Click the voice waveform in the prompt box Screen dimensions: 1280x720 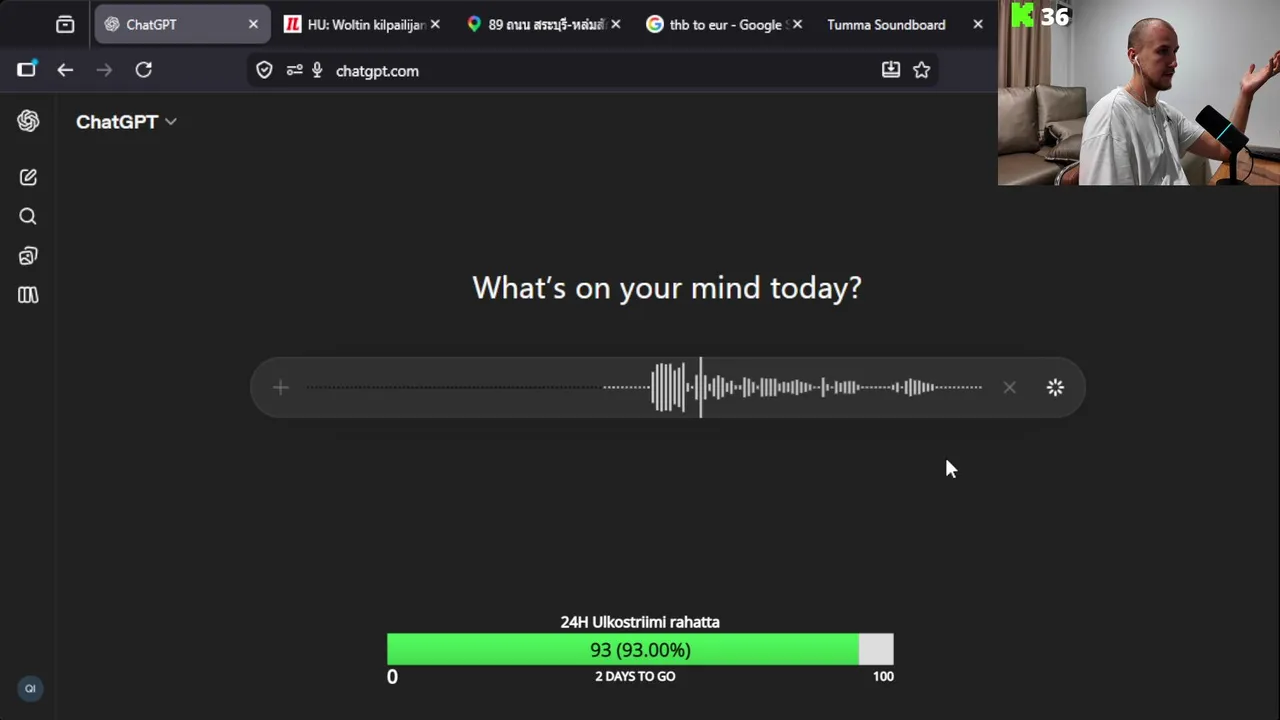coord(645,387)
